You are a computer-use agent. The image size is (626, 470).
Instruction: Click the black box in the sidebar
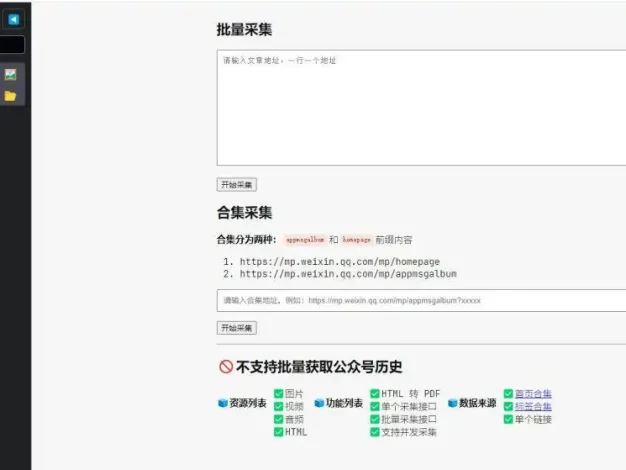click(x=12, y=45)
